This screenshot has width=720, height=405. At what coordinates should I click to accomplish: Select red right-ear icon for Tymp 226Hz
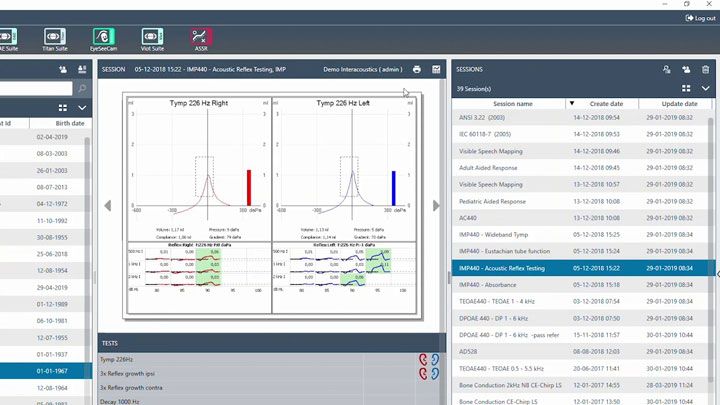point(423,358)
